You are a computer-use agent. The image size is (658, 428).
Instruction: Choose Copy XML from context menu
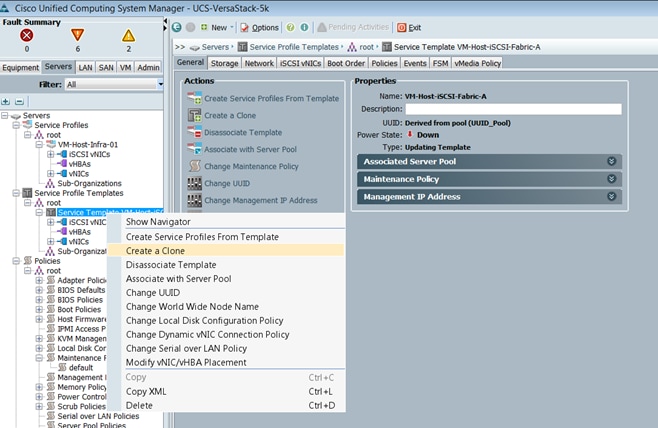pos(226,391)
